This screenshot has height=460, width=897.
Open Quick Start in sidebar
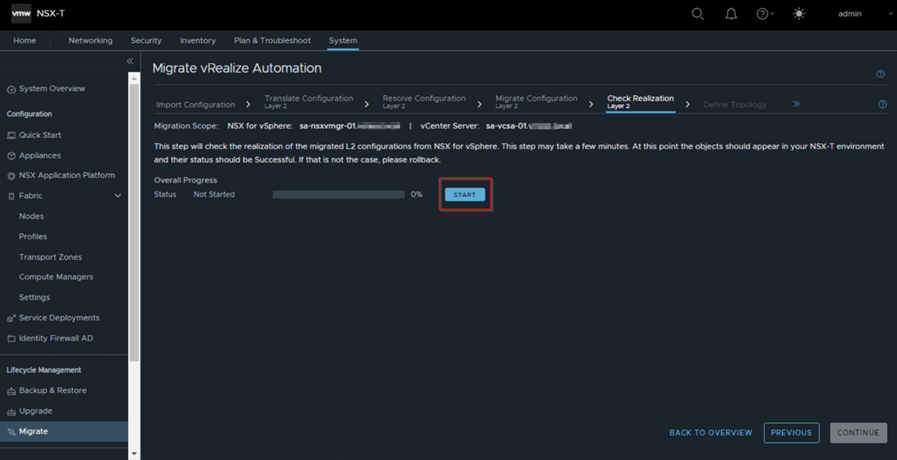coord(40,135)
